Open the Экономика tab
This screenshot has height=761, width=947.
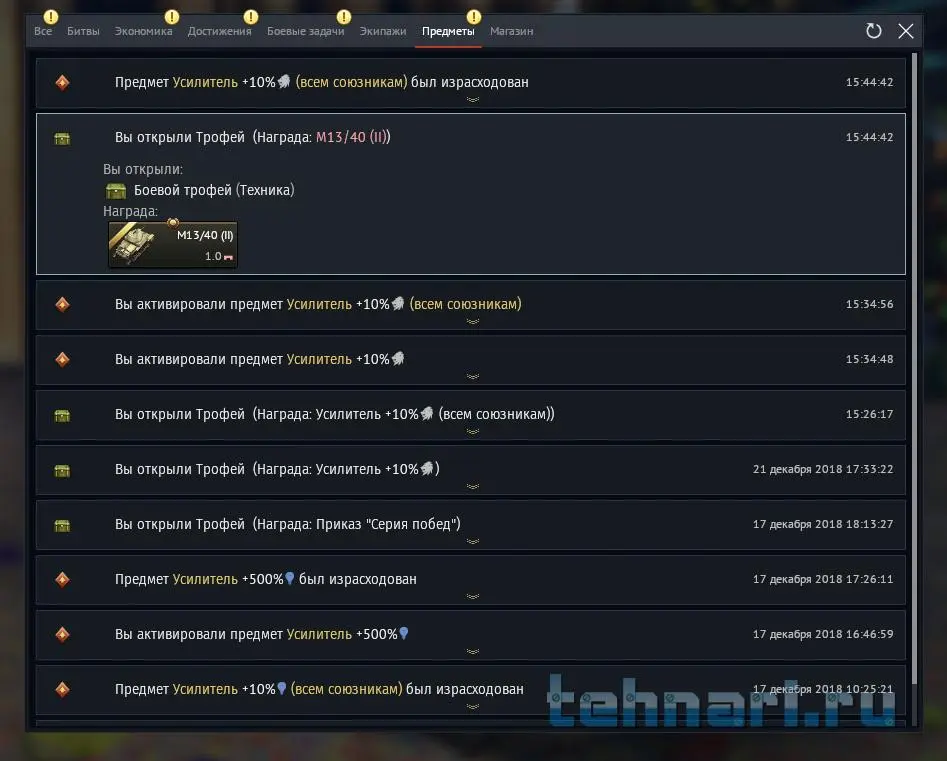click(x=144, y=31)
